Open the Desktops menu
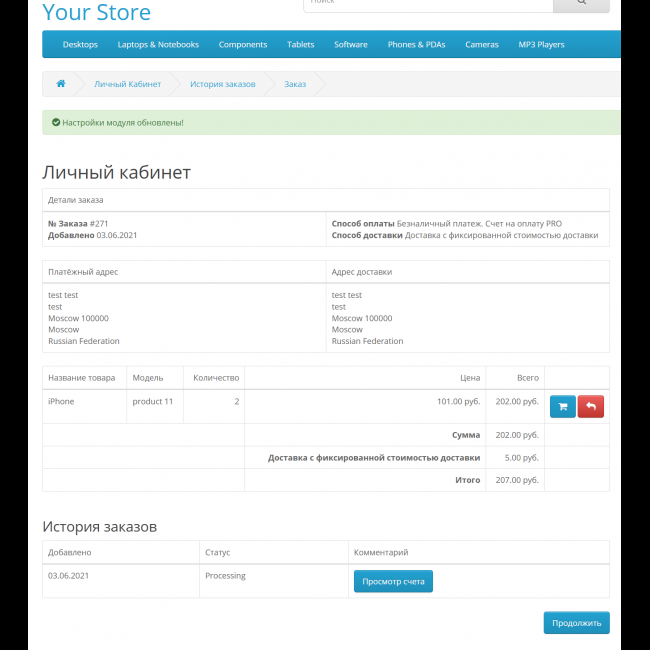Screen dimensions: 650x650 pos(80,45)
